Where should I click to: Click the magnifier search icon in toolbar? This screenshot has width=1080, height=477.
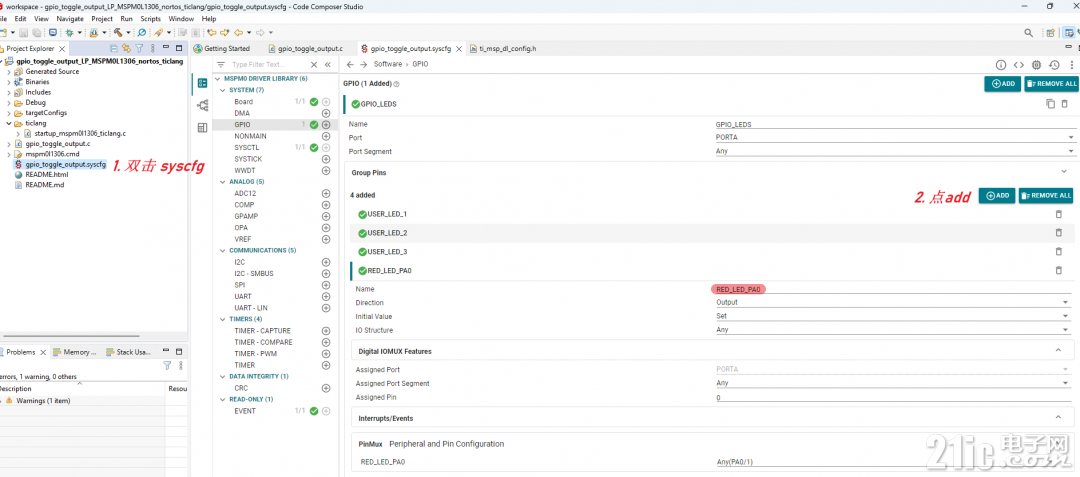1028,32
